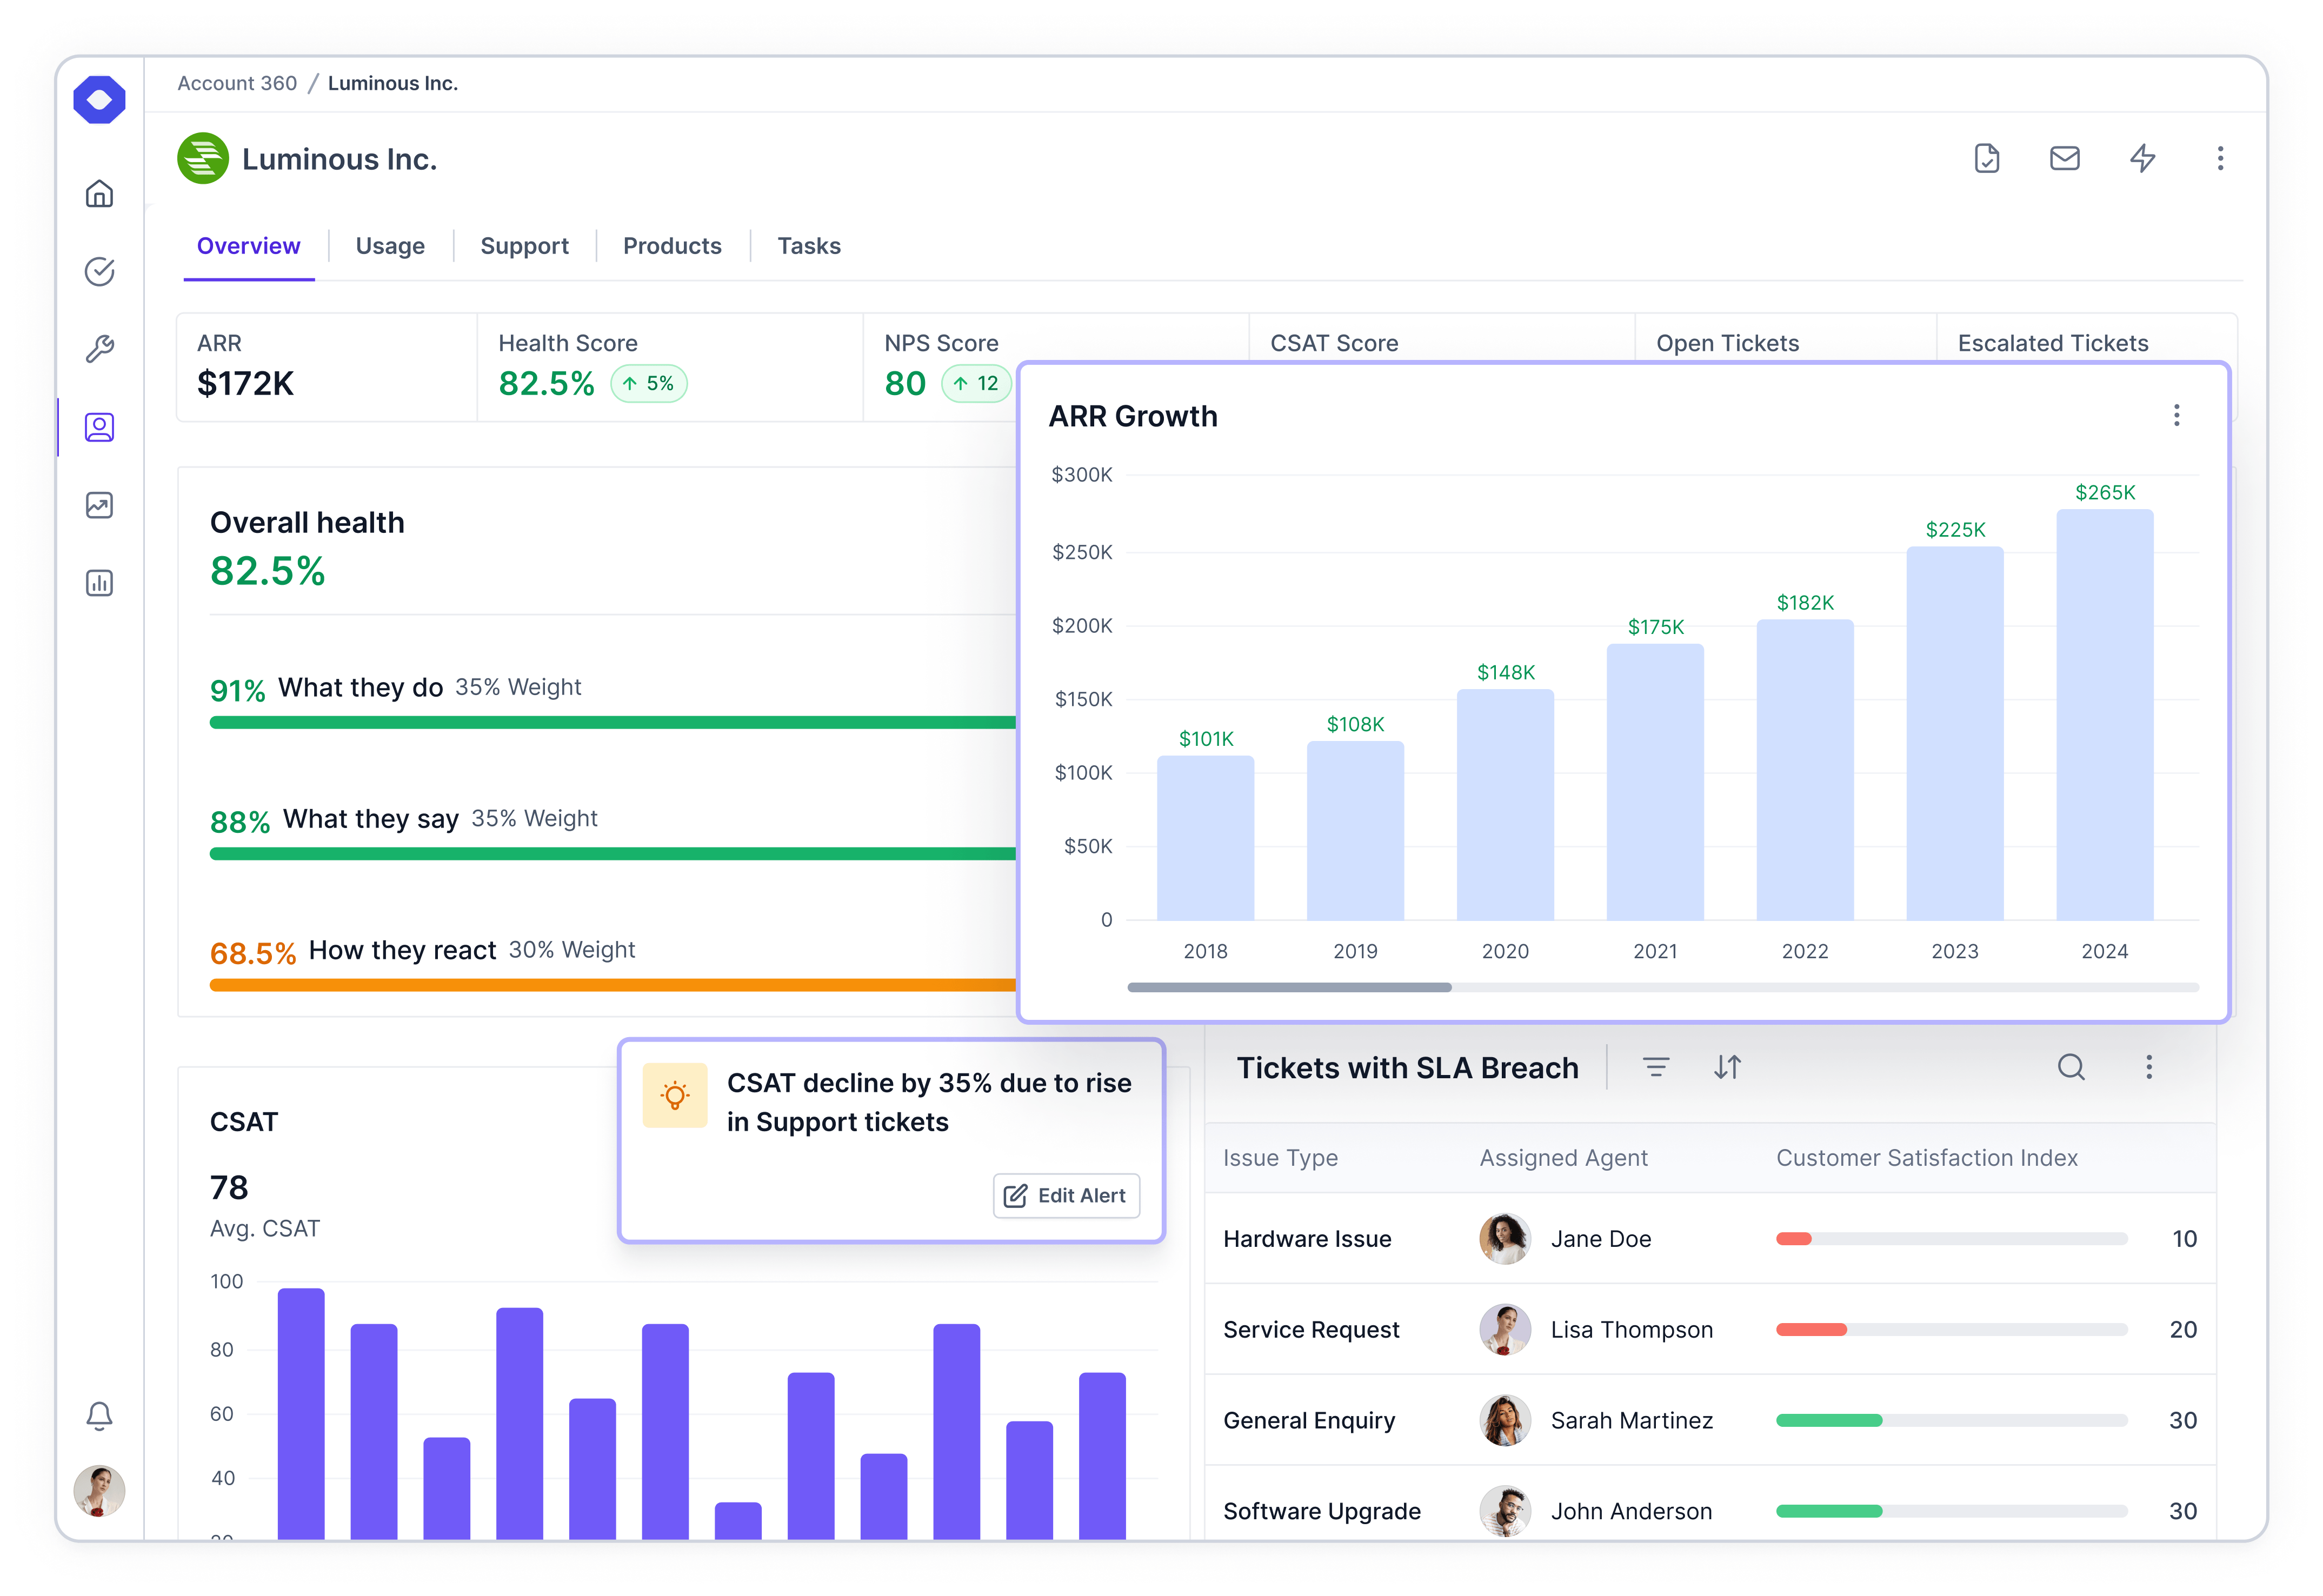Click Sarah Martinez's green satisfaction bar
The width and height of the screenshot is (2323, 1596).
tap(1829, 1420)
